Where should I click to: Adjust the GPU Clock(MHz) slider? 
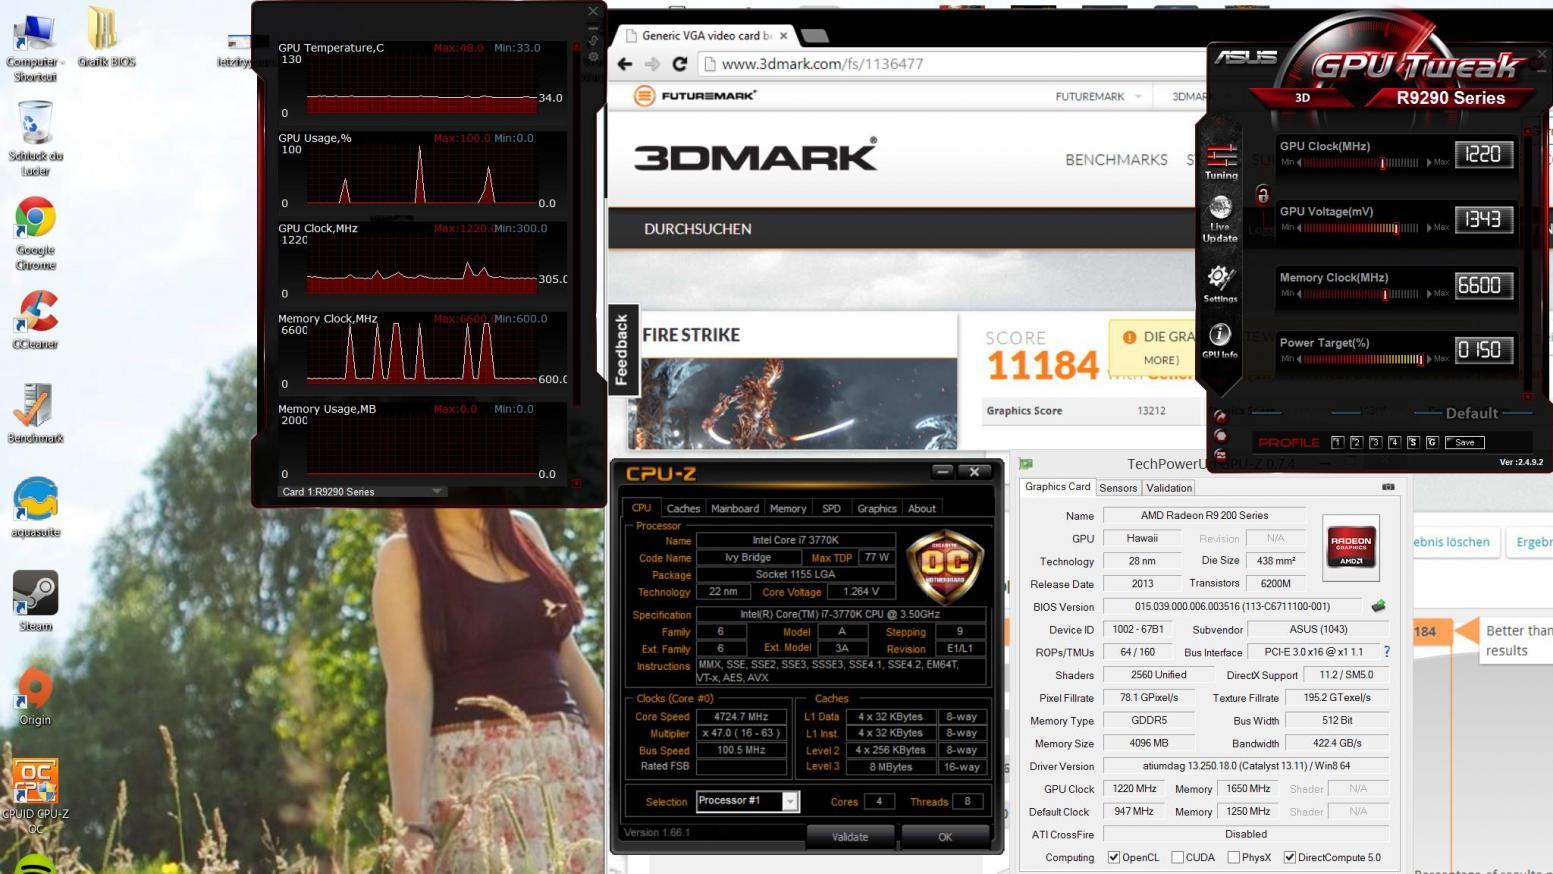coord(1362,162)
